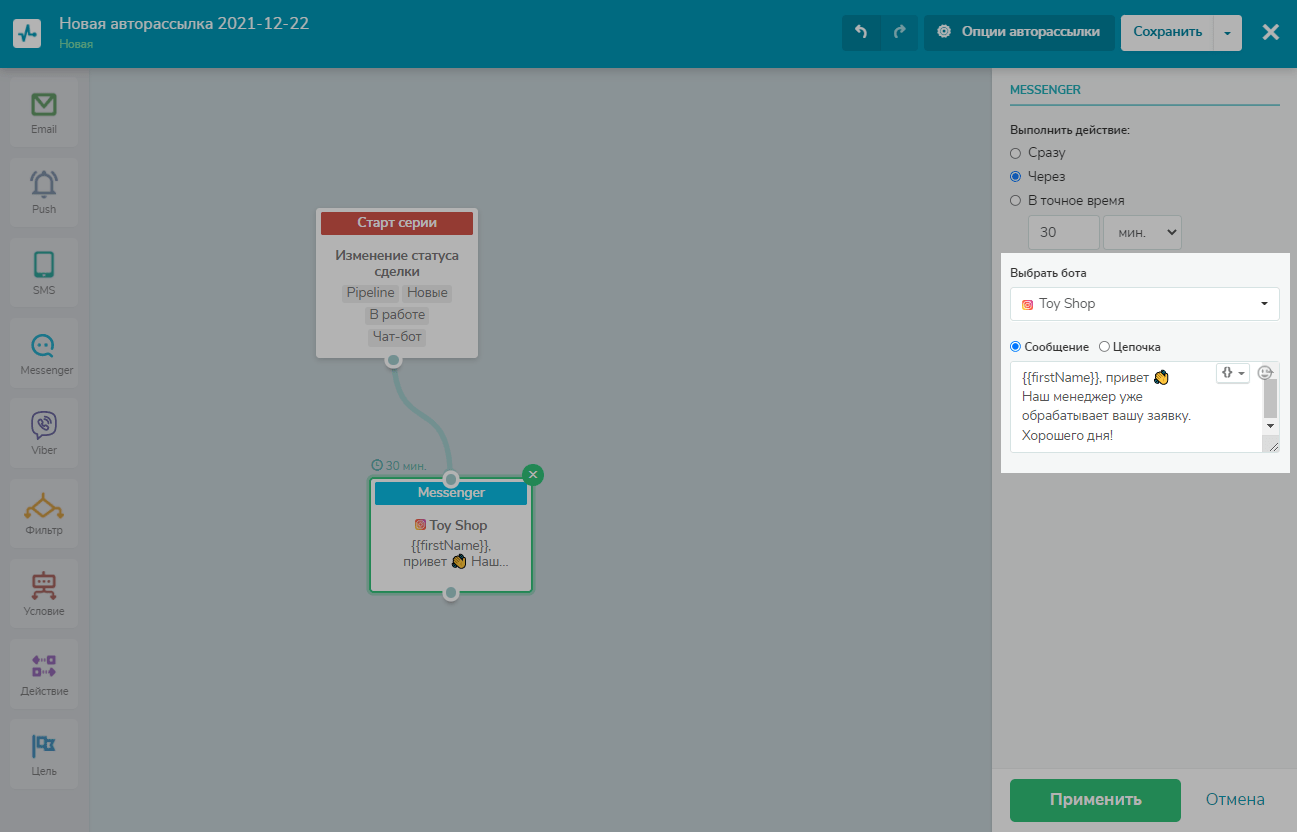Open Опции авторассылки settings
The height and width of the screenshot is (832, 1297).
point(1019,32)
